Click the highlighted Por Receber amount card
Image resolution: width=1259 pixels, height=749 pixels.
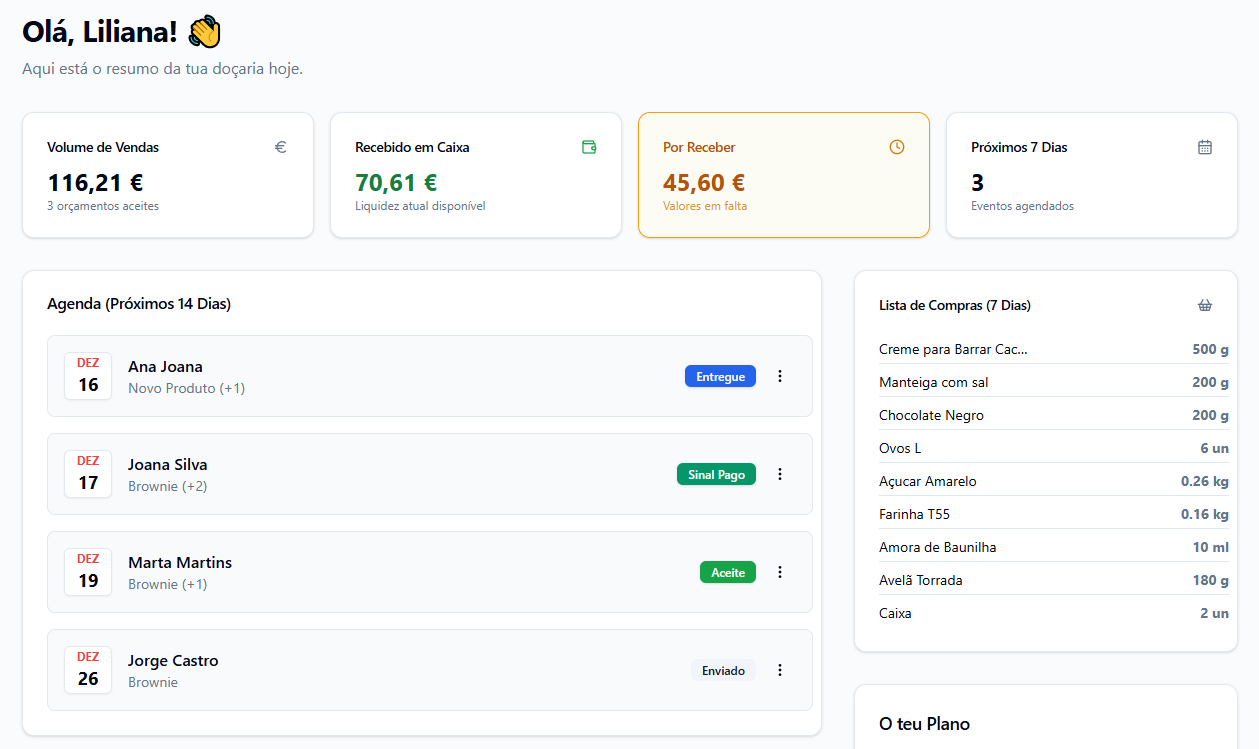783,175
